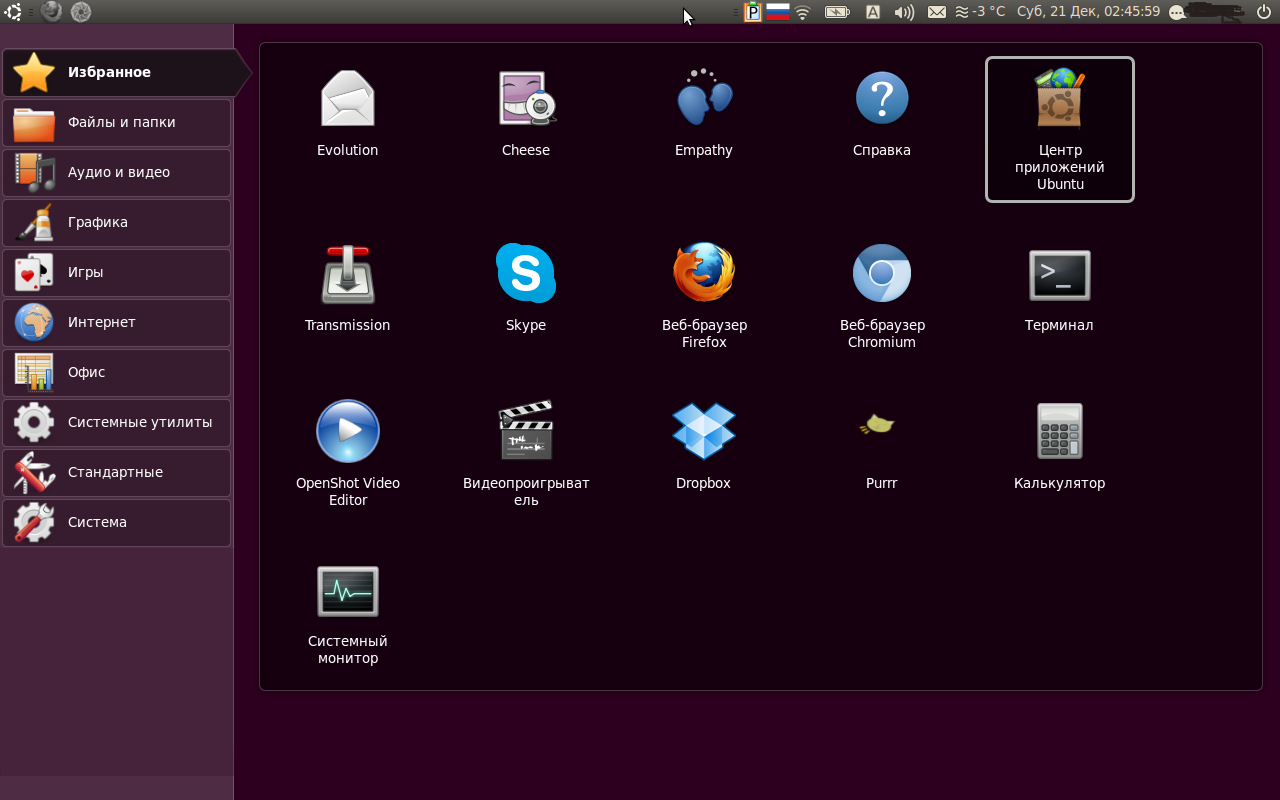The height and width of the screenshot is (800, 1280).
Task: Launch Transmission torrent client
Action: (x=347, y=288)
